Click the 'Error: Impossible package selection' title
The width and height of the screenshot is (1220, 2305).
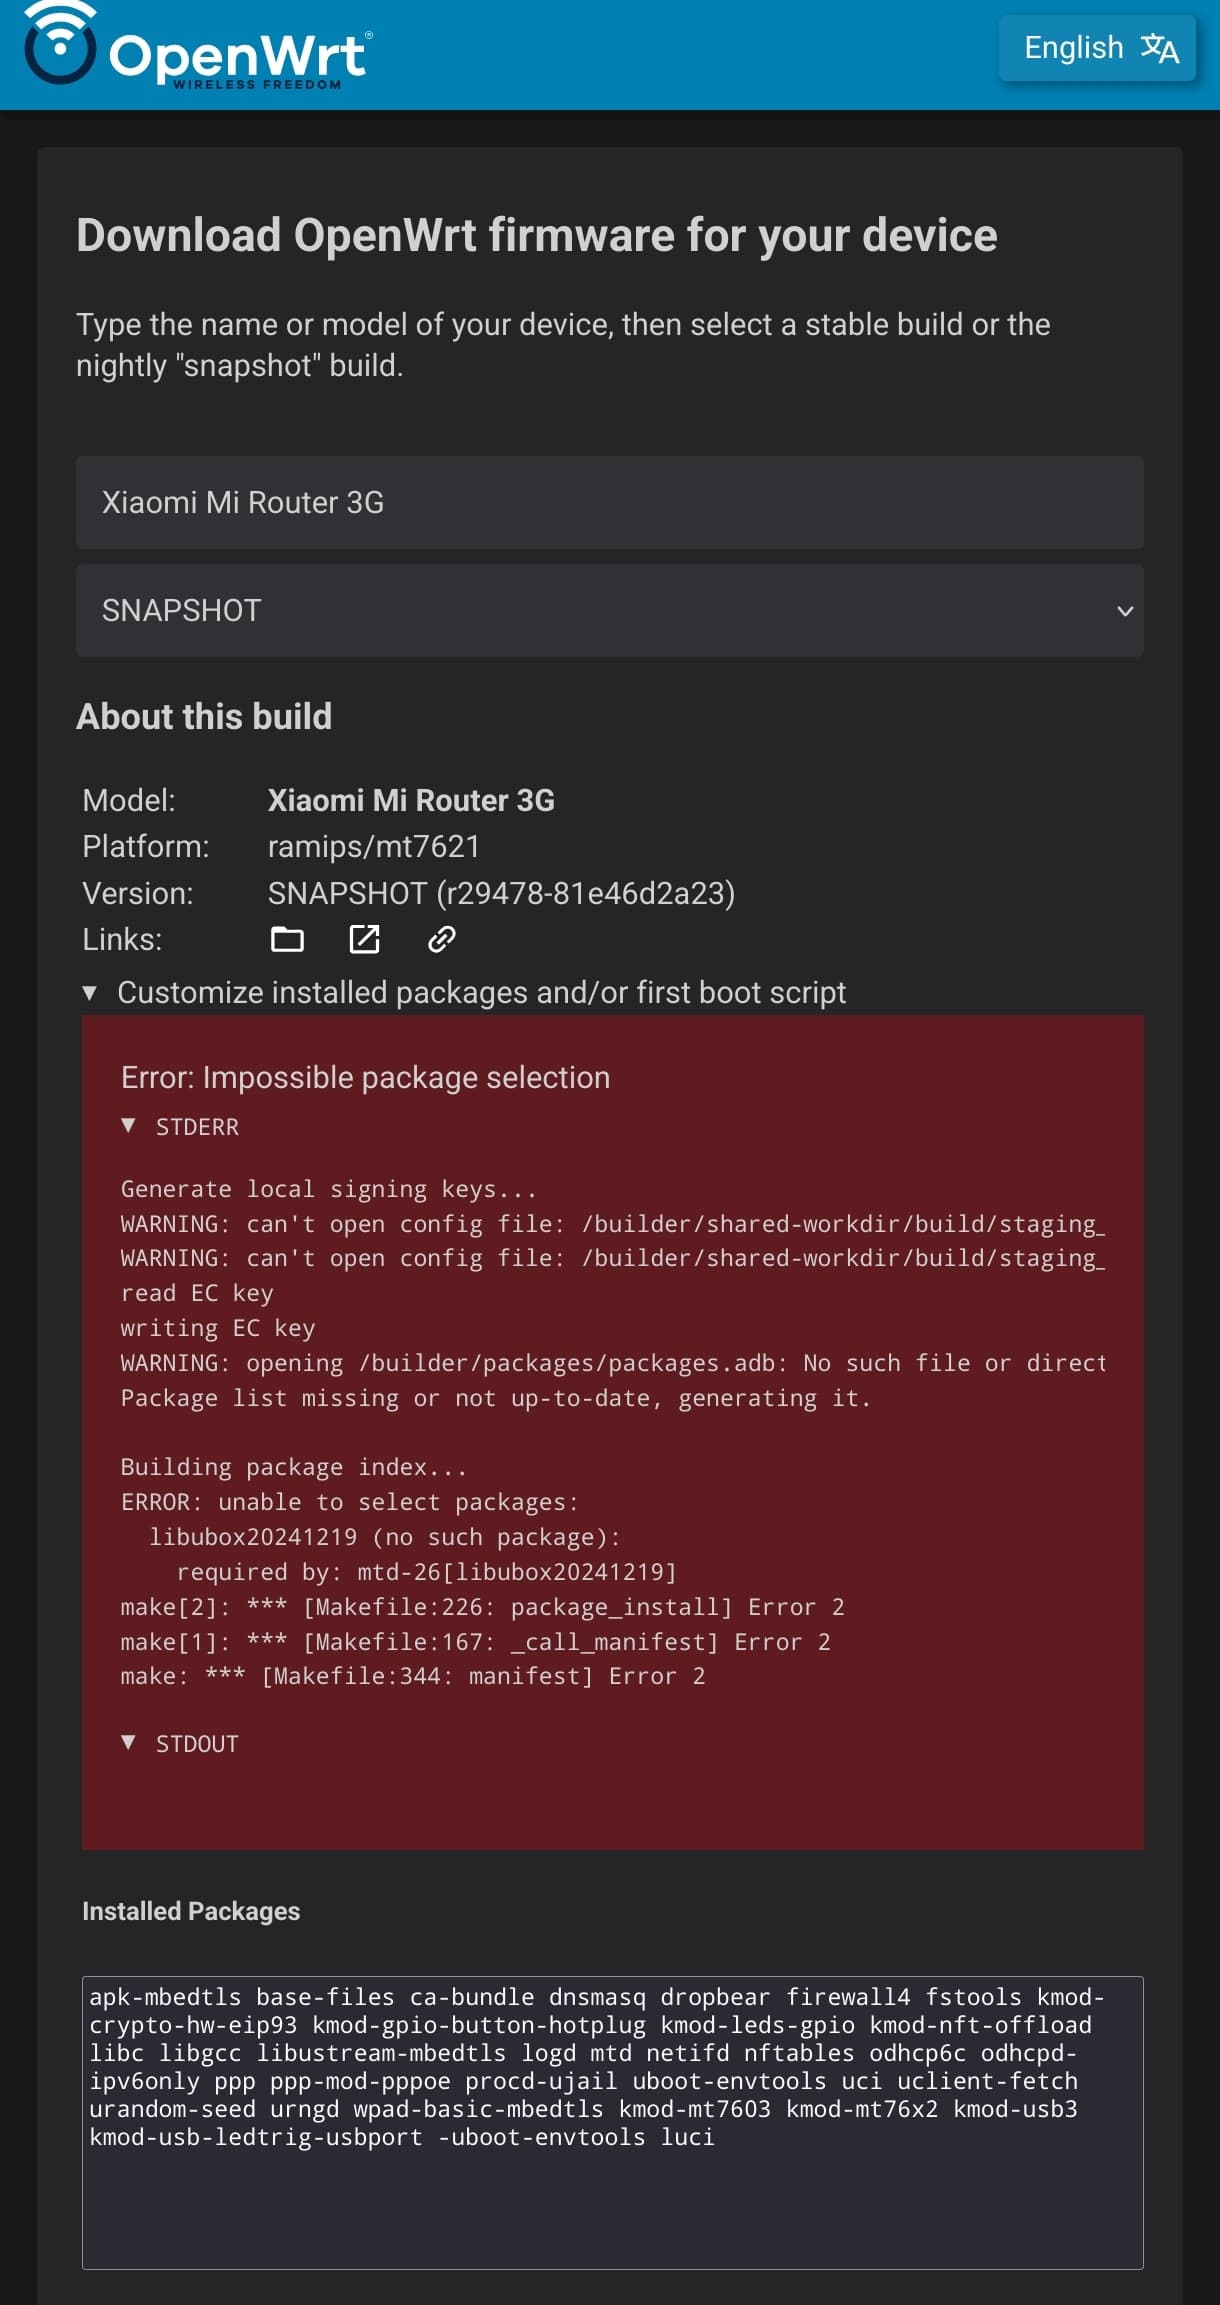[365, 1077]
